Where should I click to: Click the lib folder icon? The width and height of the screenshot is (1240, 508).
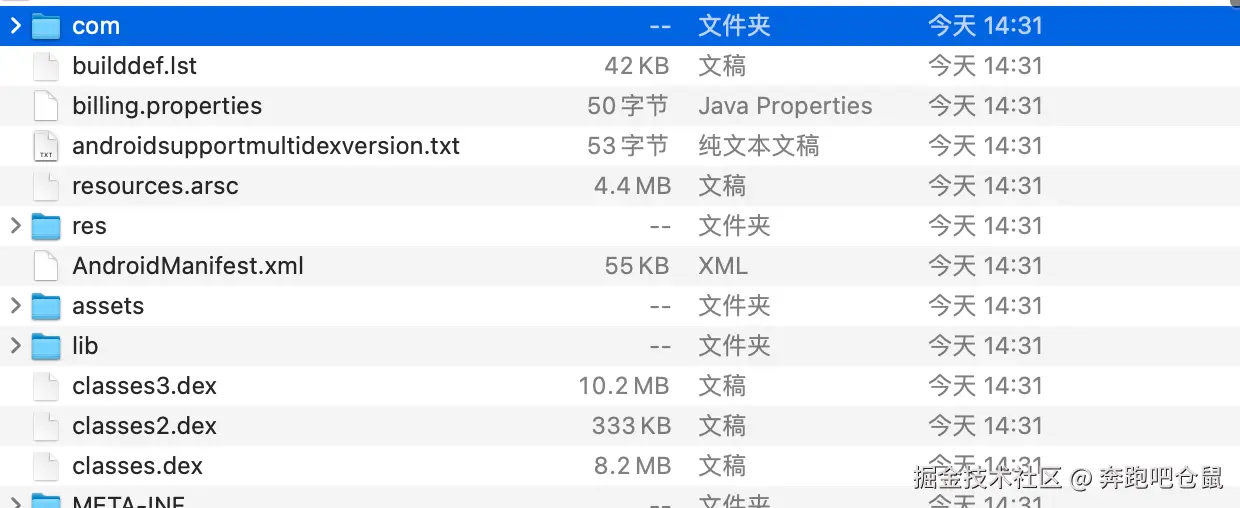tap(46, 346)
